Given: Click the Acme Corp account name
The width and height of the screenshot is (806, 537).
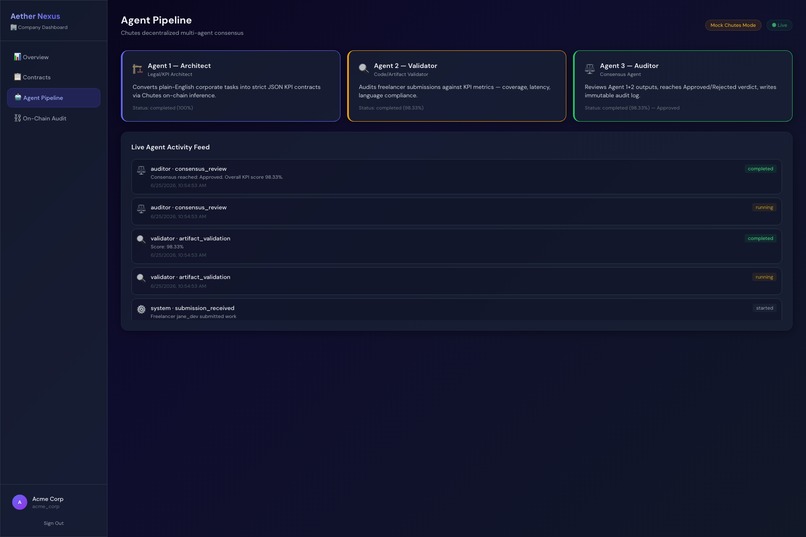Looking at the screenshot, I should pos(48,499).
